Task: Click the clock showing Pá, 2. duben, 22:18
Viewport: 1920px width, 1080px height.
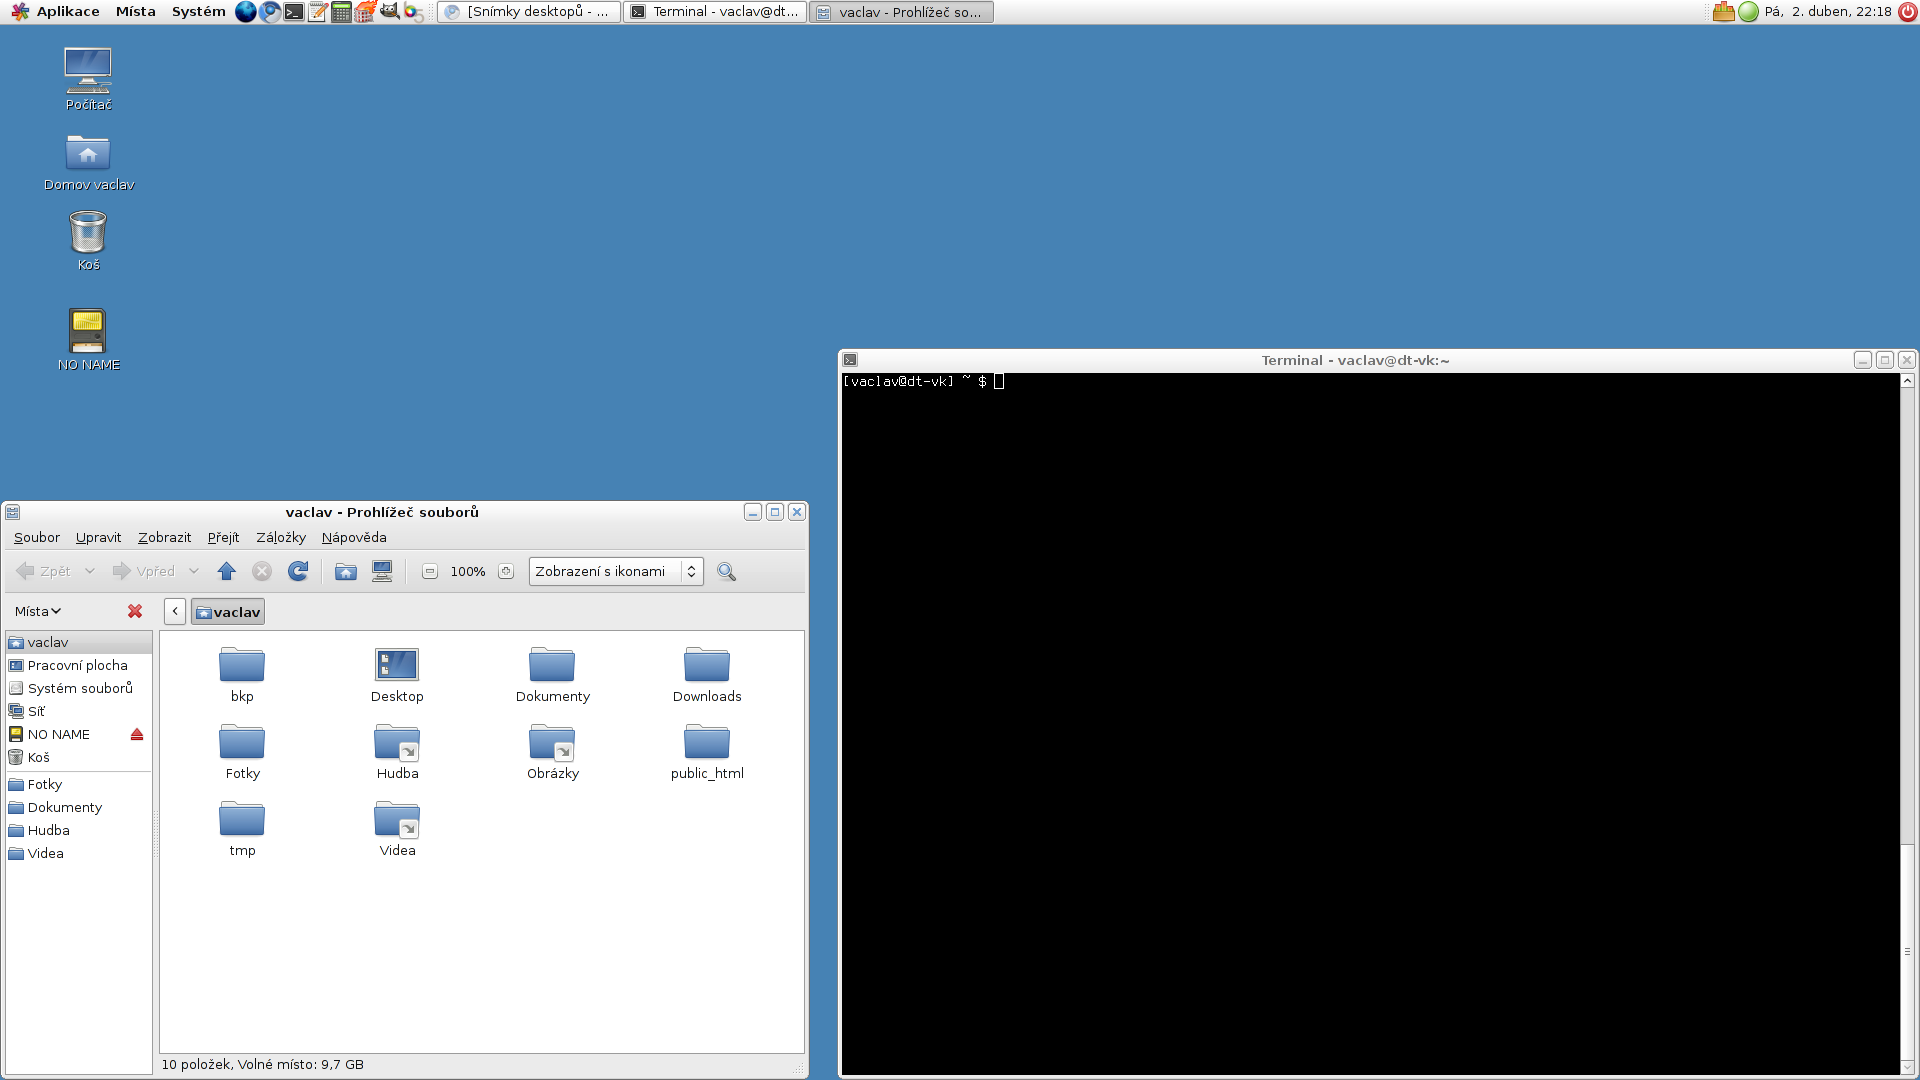Action: (1828, 12)
